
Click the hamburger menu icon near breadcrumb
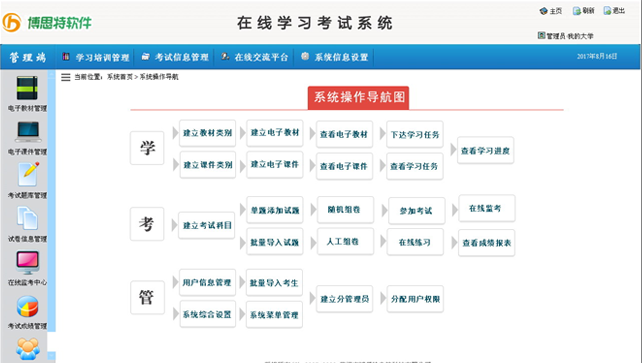click(x=66, y=77)
